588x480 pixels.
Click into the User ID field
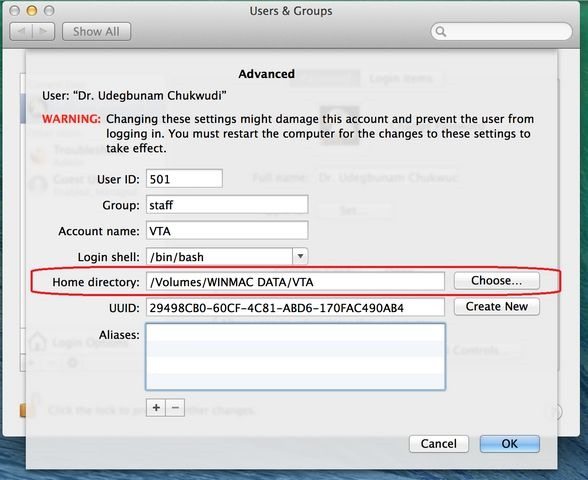pyautogui.click(x=184, y=178)
